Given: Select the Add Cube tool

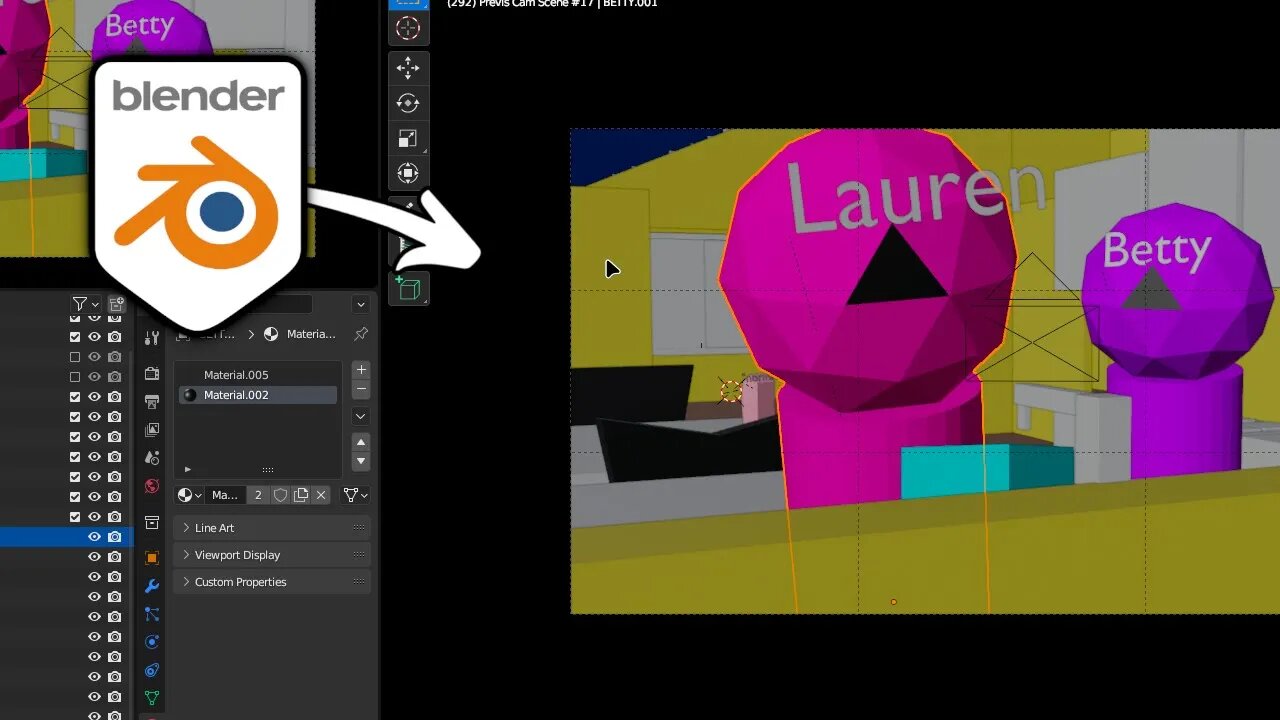Looking at the screenshot, I should (408, 288).
